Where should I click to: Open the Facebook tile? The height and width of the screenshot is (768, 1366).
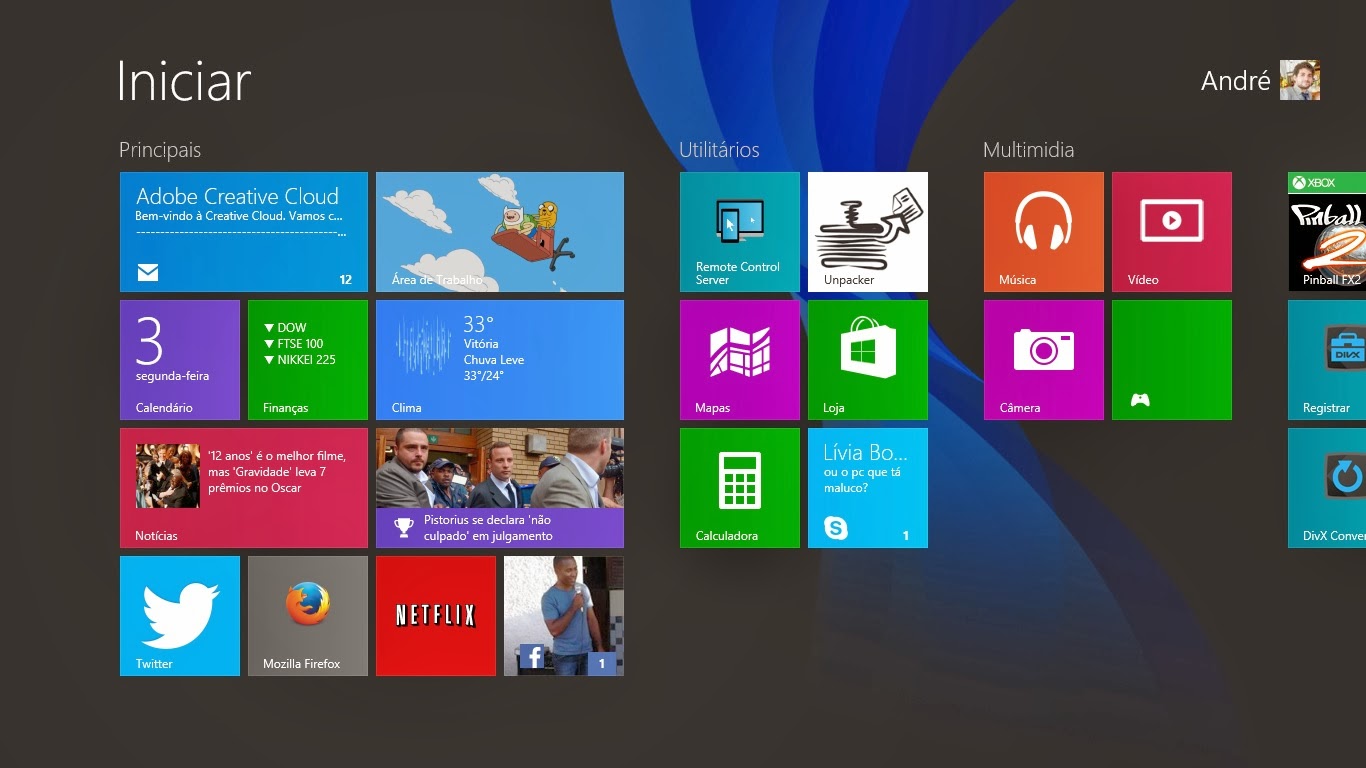coord(564,616)
